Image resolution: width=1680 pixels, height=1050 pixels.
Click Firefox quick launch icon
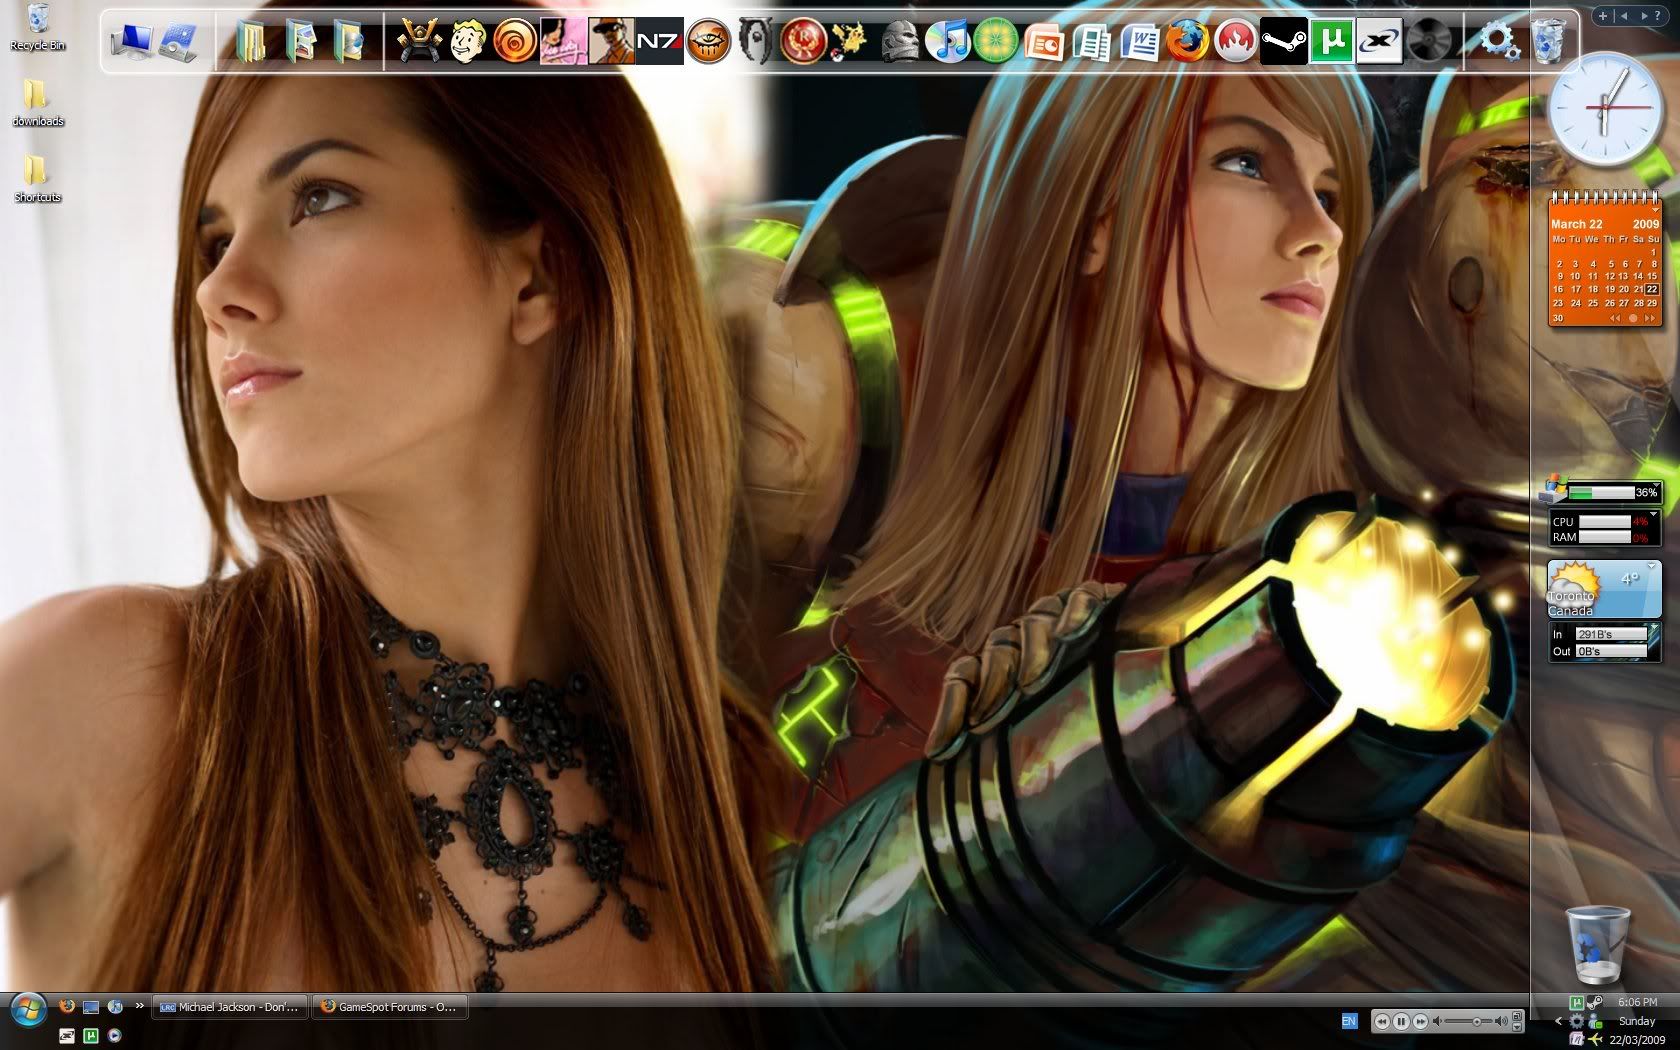coord(67,1005)
